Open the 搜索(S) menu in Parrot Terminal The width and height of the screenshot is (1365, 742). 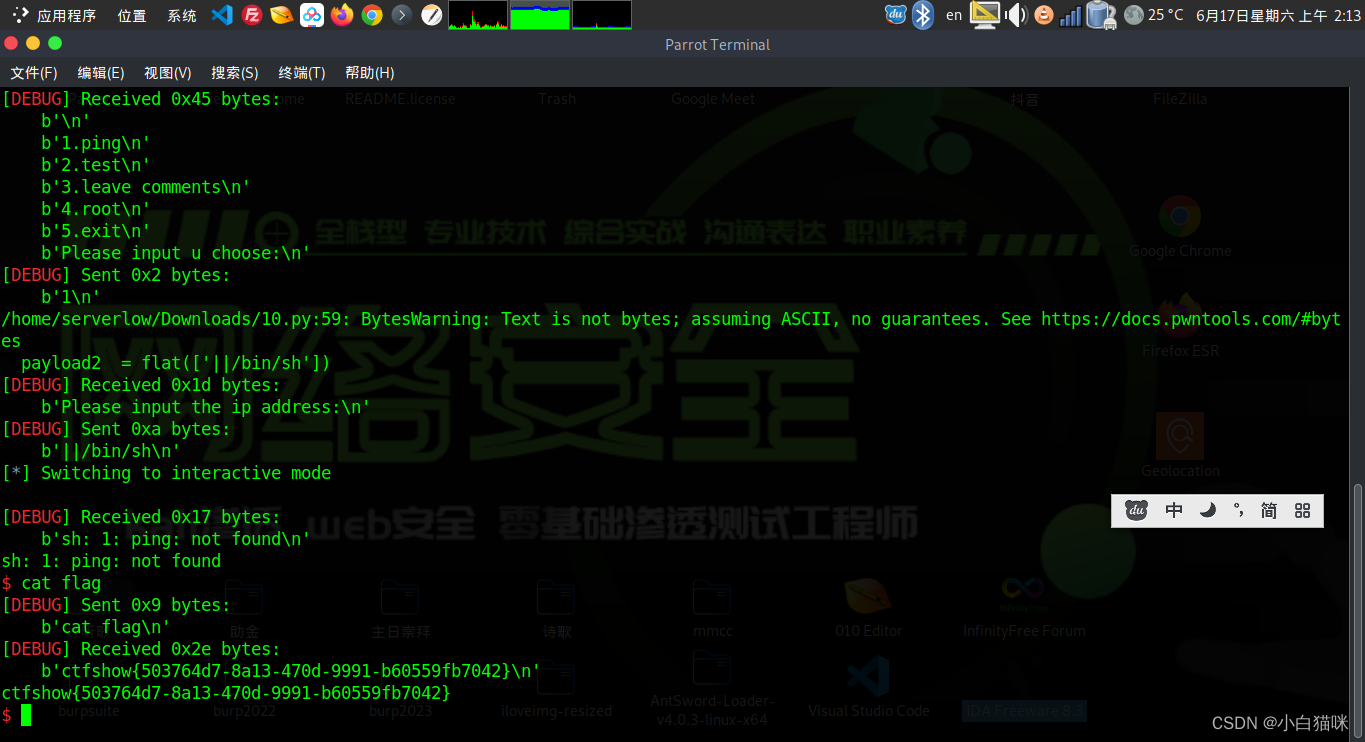[x=235, y=73]
